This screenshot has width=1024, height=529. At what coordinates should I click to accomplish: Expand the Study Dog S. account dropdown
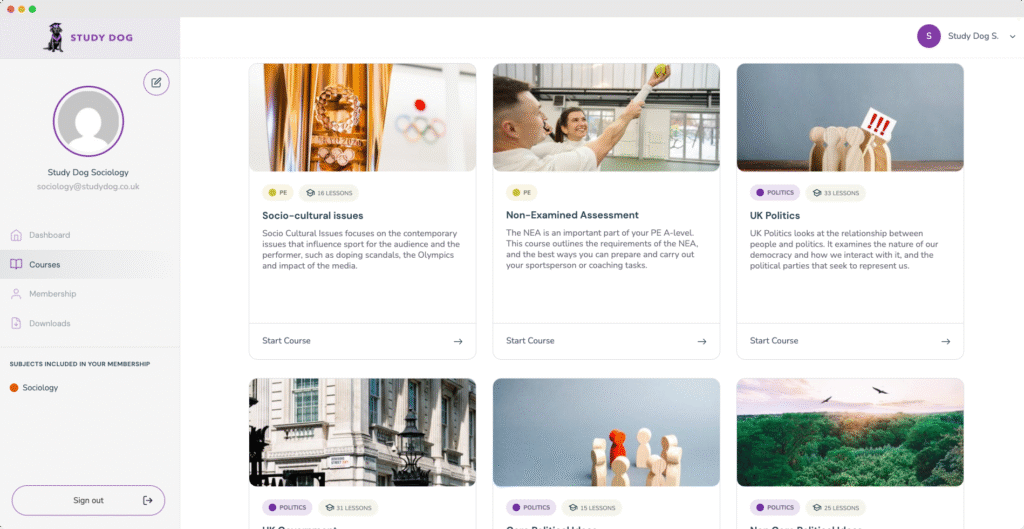tap(1012, 37)
